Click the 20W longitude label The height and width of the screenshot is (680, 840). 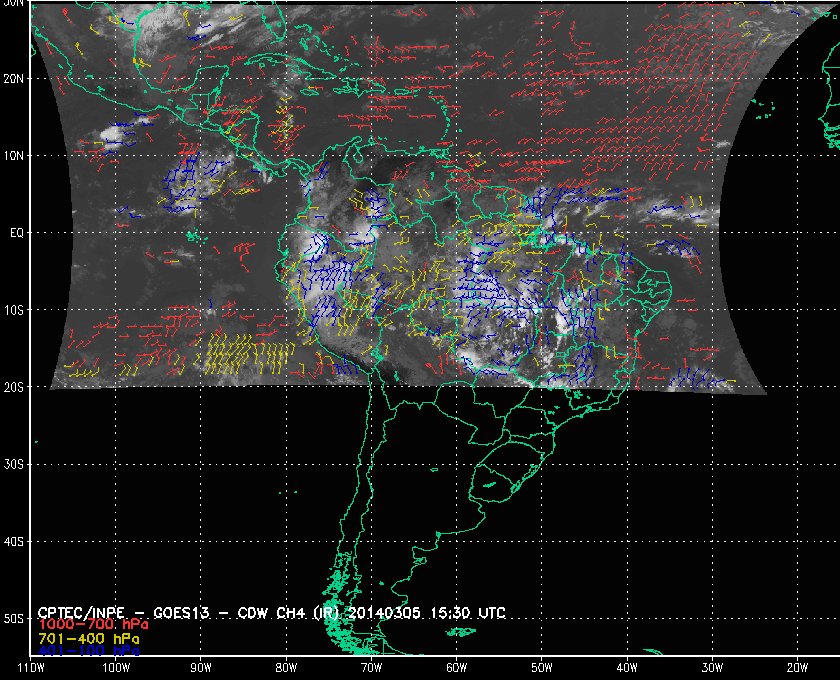pyautogui.click(x=797, y=668)
